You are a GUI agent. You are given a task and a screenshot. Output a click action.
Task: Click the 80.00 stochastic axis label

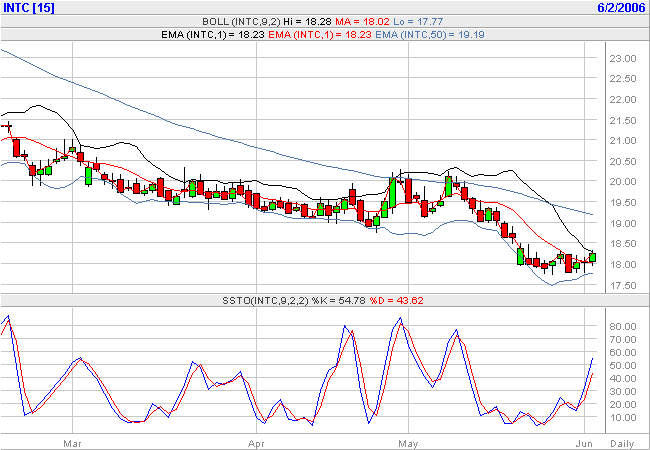click(x=623, y=327)
